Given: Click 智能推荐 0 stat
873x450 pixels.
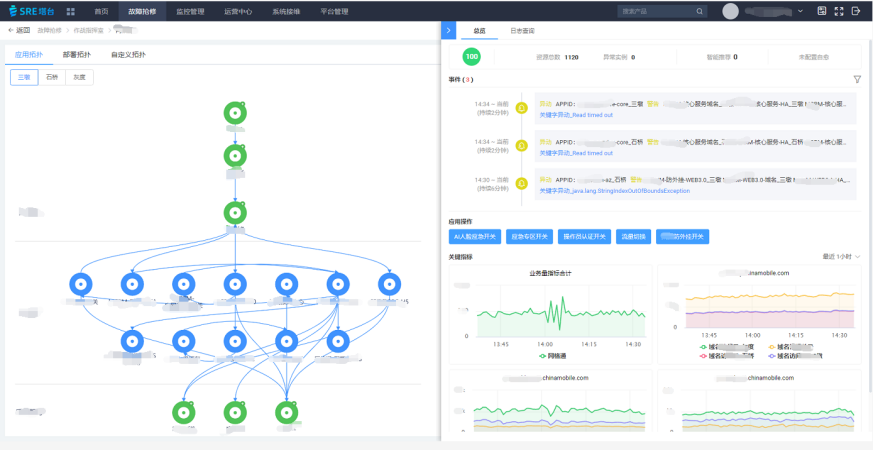Looking at the screenshot, I should point(722,57).
